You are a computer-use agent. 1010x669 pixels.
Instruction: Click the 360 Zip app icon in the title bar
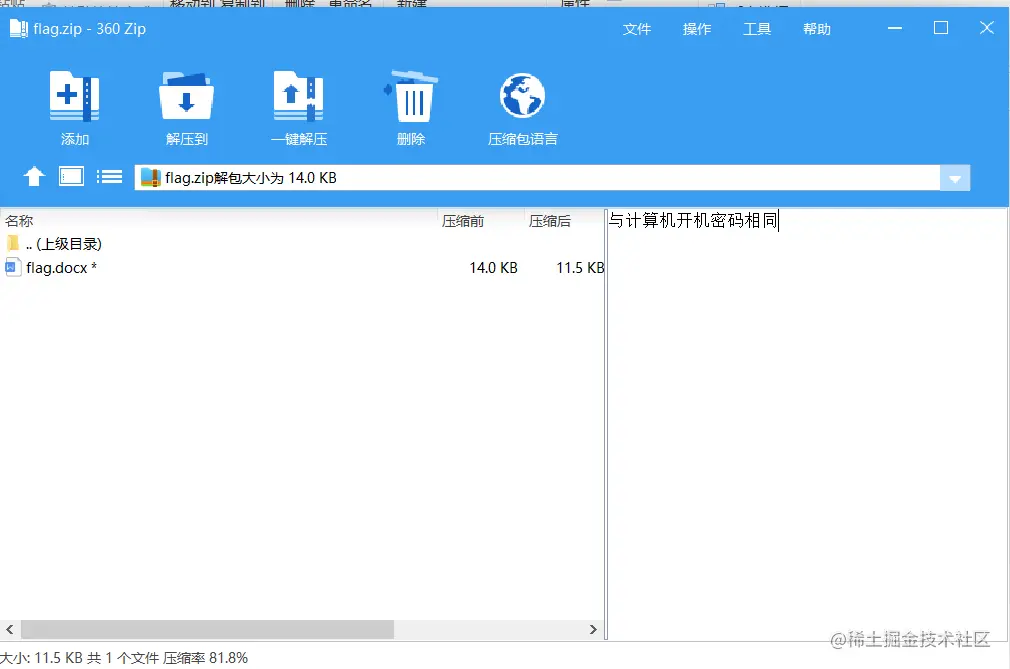[x=19, y=28]
